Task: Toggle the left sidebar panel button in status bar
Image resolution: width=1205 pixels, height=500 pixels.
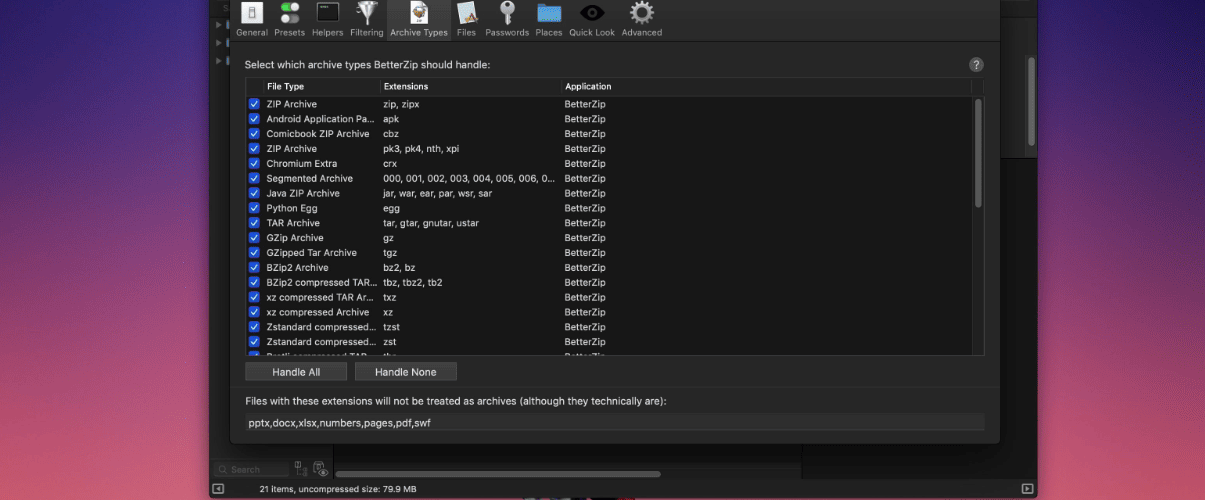Action: point(218,489)
